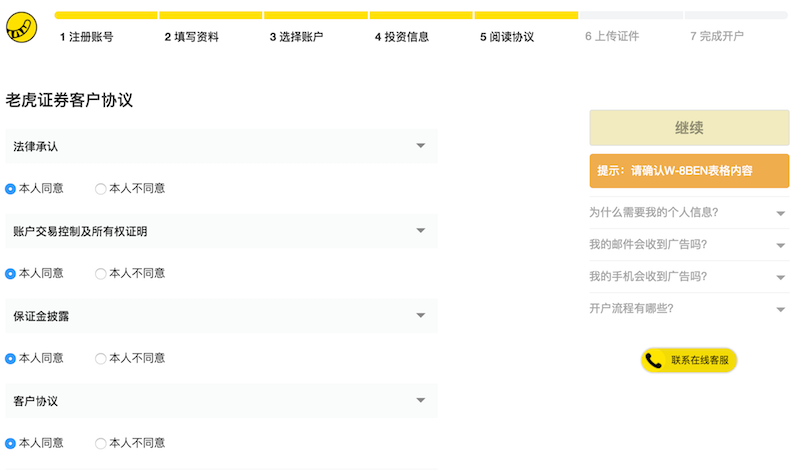Go to step 1 注册账号
This screenshot has width=800, height=470.
tap(87, 37)
